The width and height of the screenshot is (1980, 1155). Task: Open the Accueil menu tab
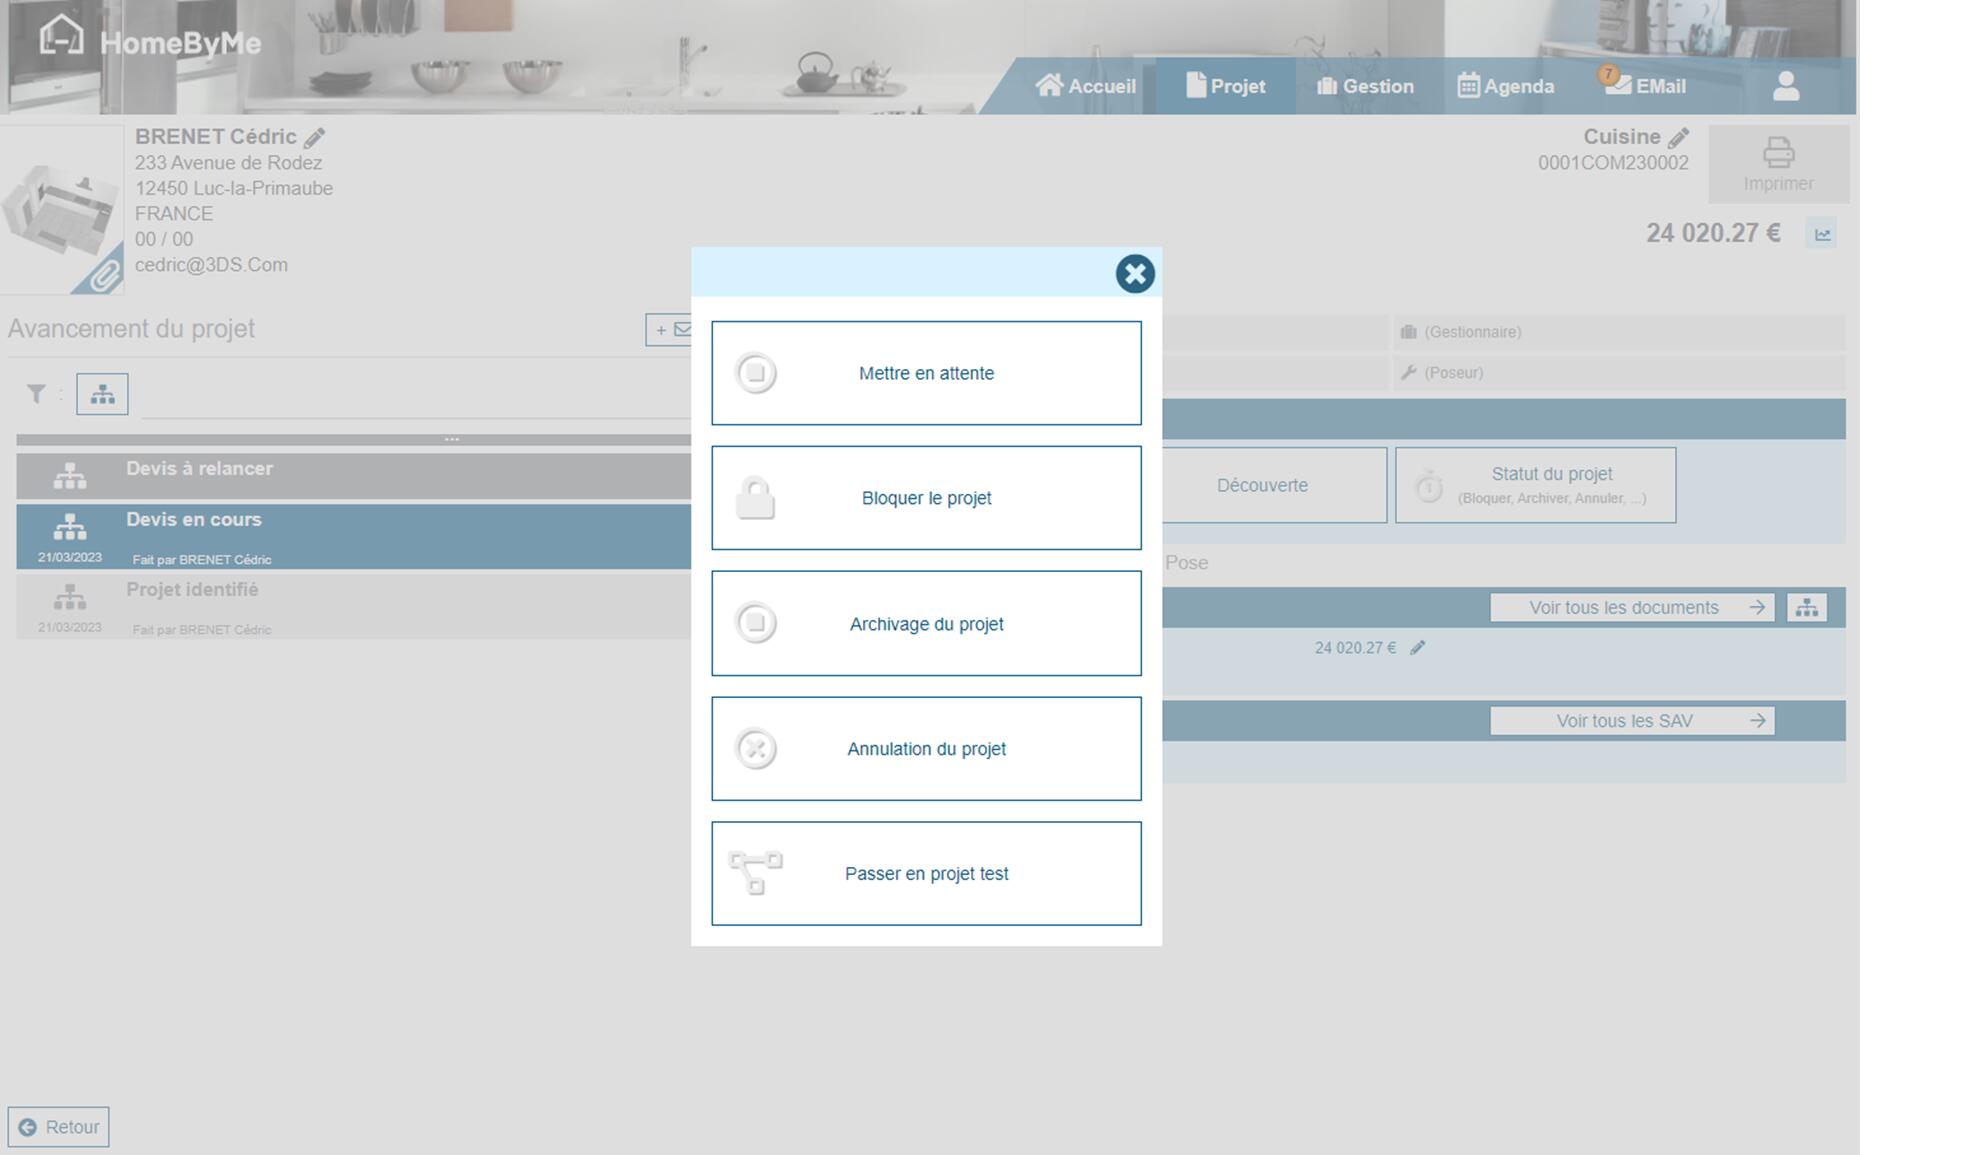click(1085, 86)
